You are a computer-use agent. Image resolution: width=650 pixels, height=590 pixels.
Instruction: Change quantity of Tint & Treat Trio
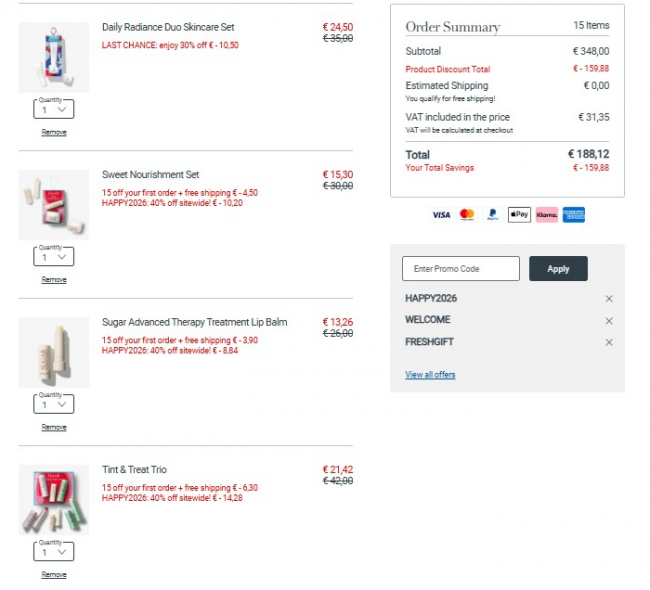54,551
